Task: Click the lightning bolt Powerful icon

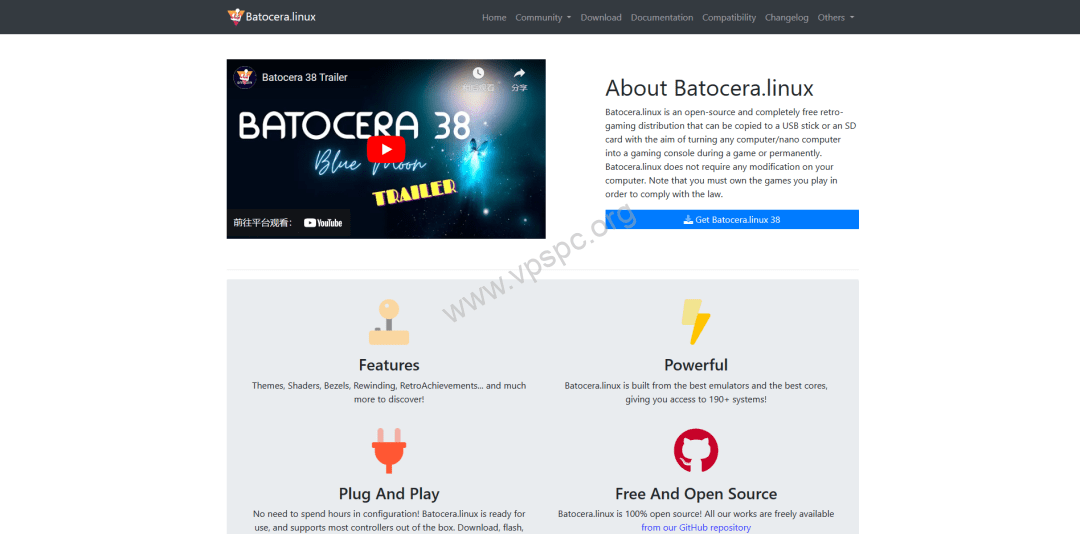Action: click(x=696, y=322)
